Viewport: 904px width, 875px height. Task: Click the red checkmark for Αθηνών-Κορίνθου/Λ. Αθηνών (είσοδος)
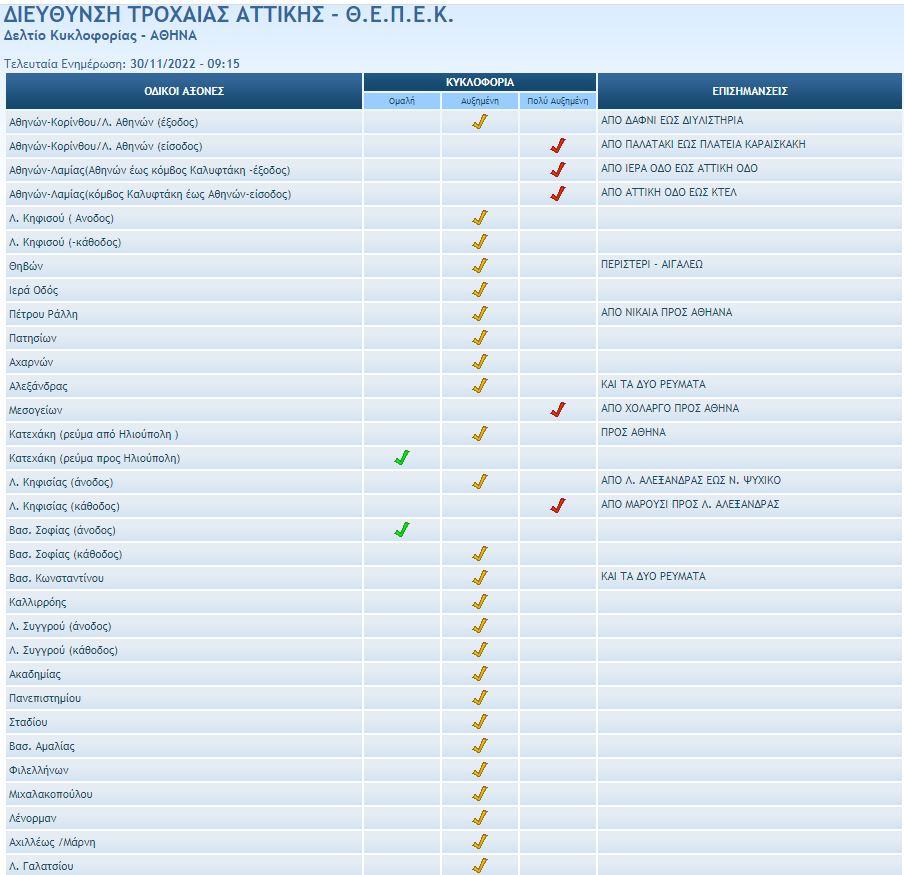[558, 146]
